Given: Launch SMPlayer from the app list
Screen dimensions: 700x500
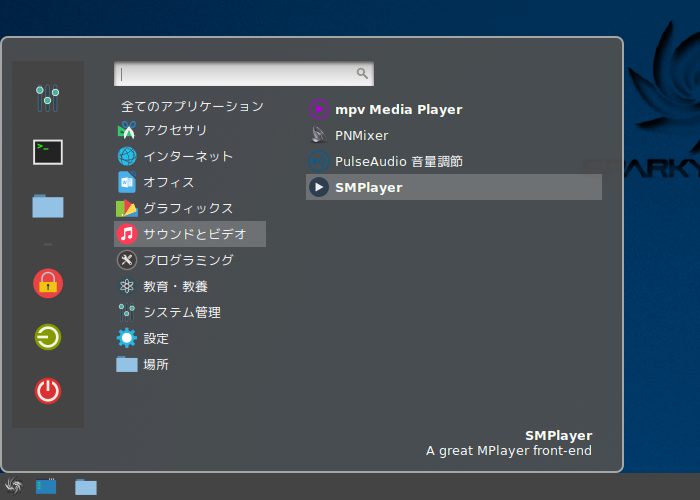Looking at the screenshot, I should 454,187.
